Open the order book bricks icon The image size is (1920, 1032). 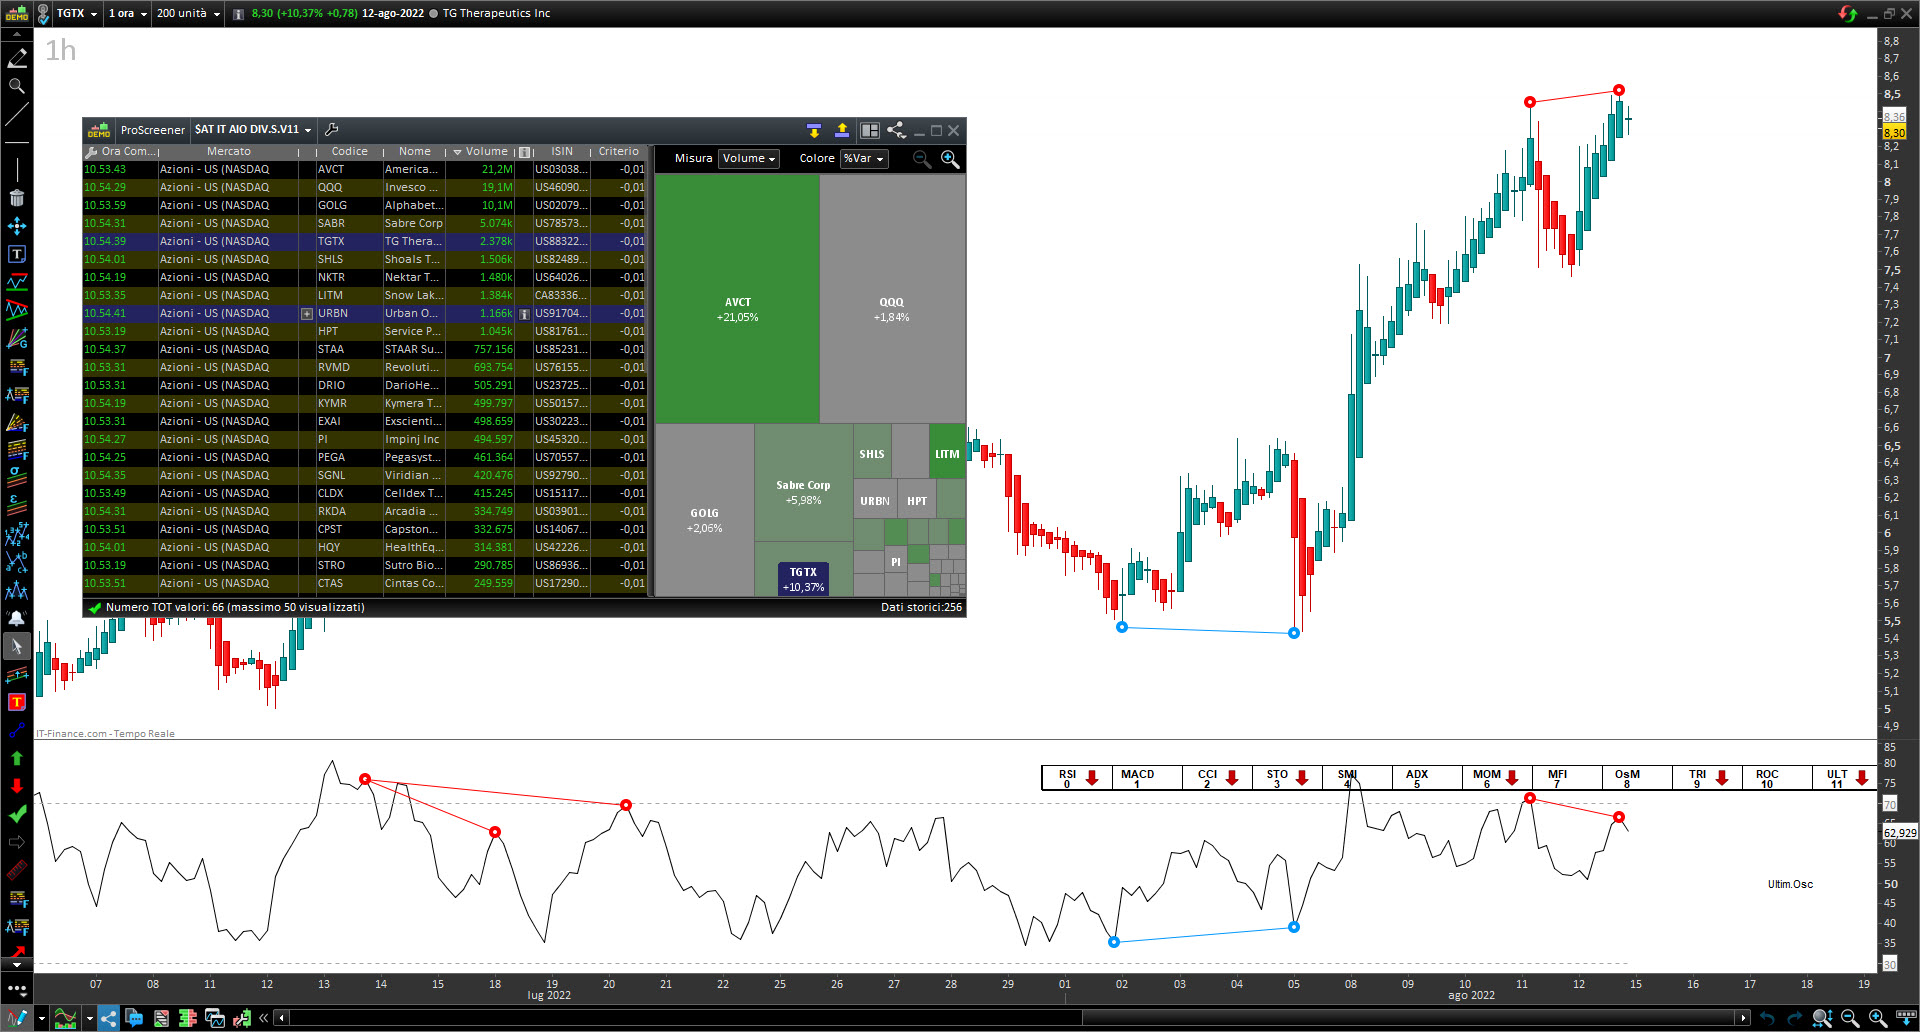point(187,1018)
